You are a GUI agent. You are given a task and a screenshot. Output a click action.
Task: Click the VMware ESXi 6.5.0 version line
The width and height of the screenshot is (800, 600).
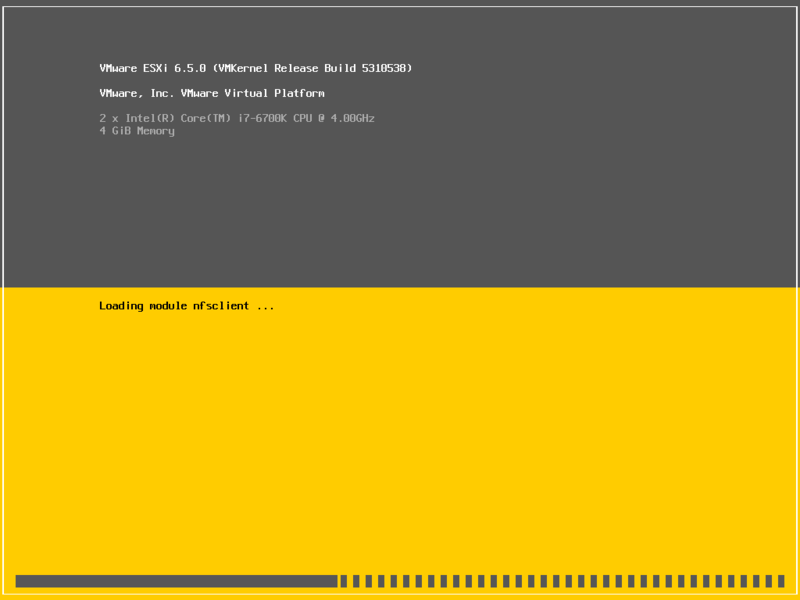click(x=256, y=68)
